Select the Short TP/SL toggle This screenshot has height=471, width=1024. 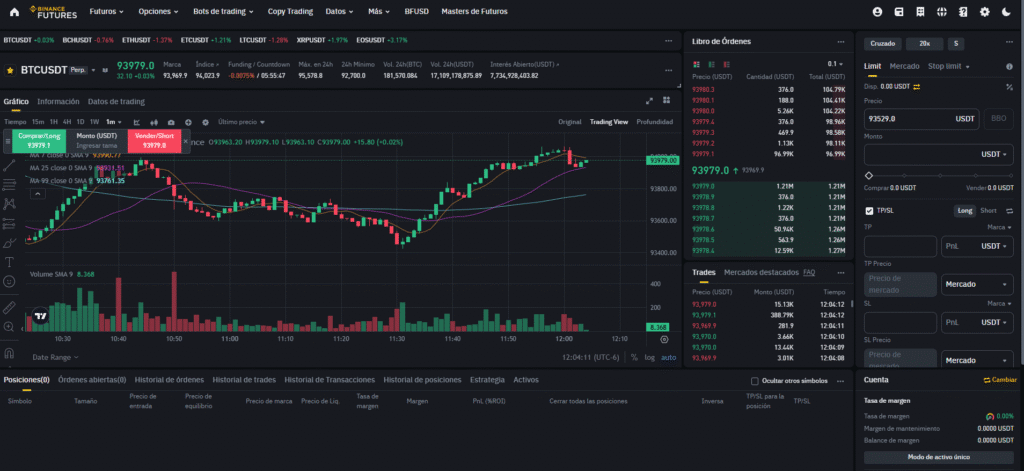[988, 210]
